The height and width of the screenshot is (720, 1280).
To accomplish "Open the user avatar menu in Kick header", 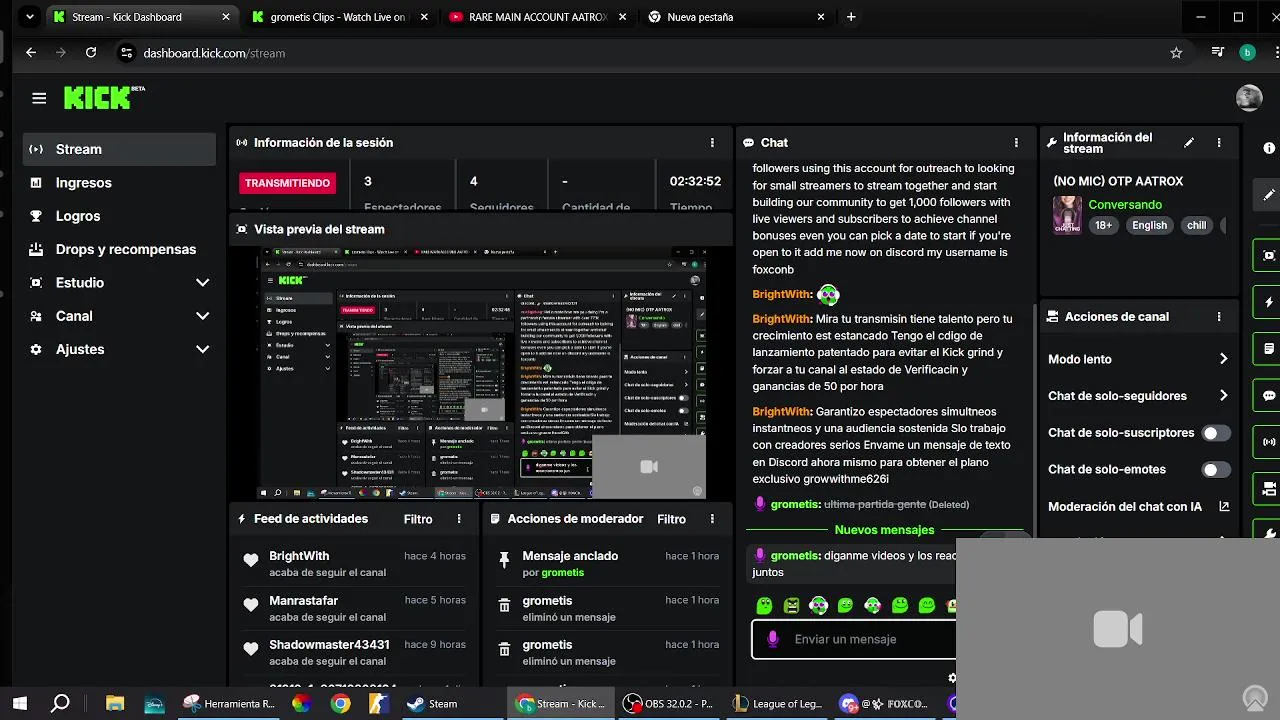I will coord(1249,97).
